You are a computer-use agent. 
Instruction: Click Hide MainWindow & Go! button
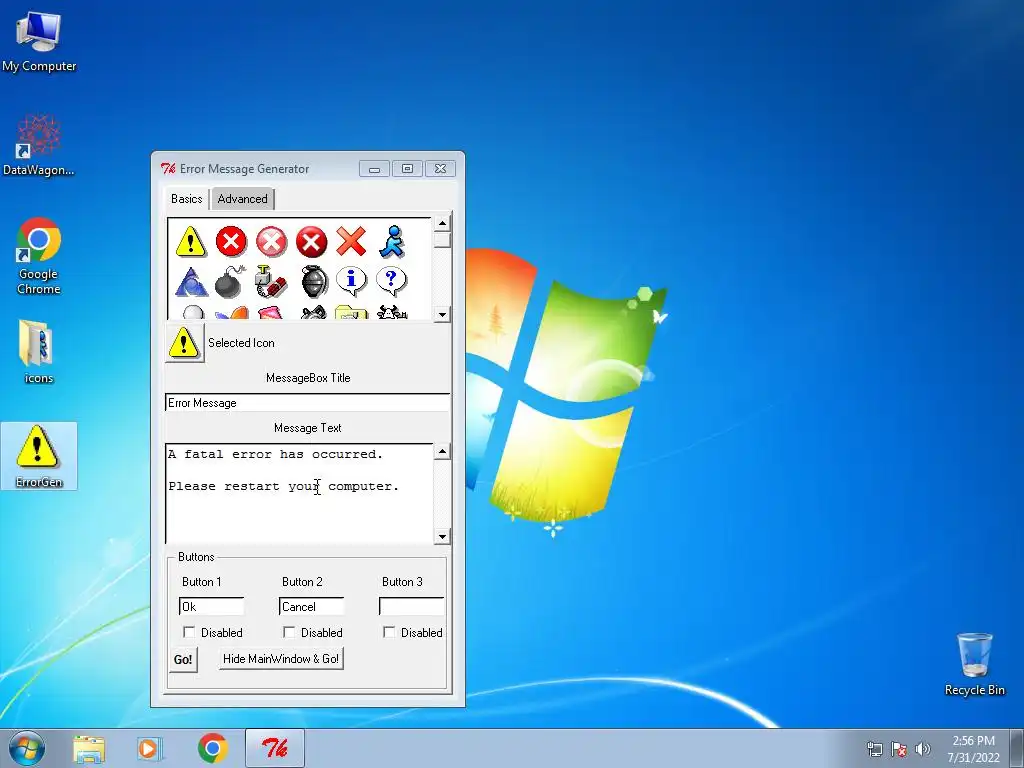point(281,659)
